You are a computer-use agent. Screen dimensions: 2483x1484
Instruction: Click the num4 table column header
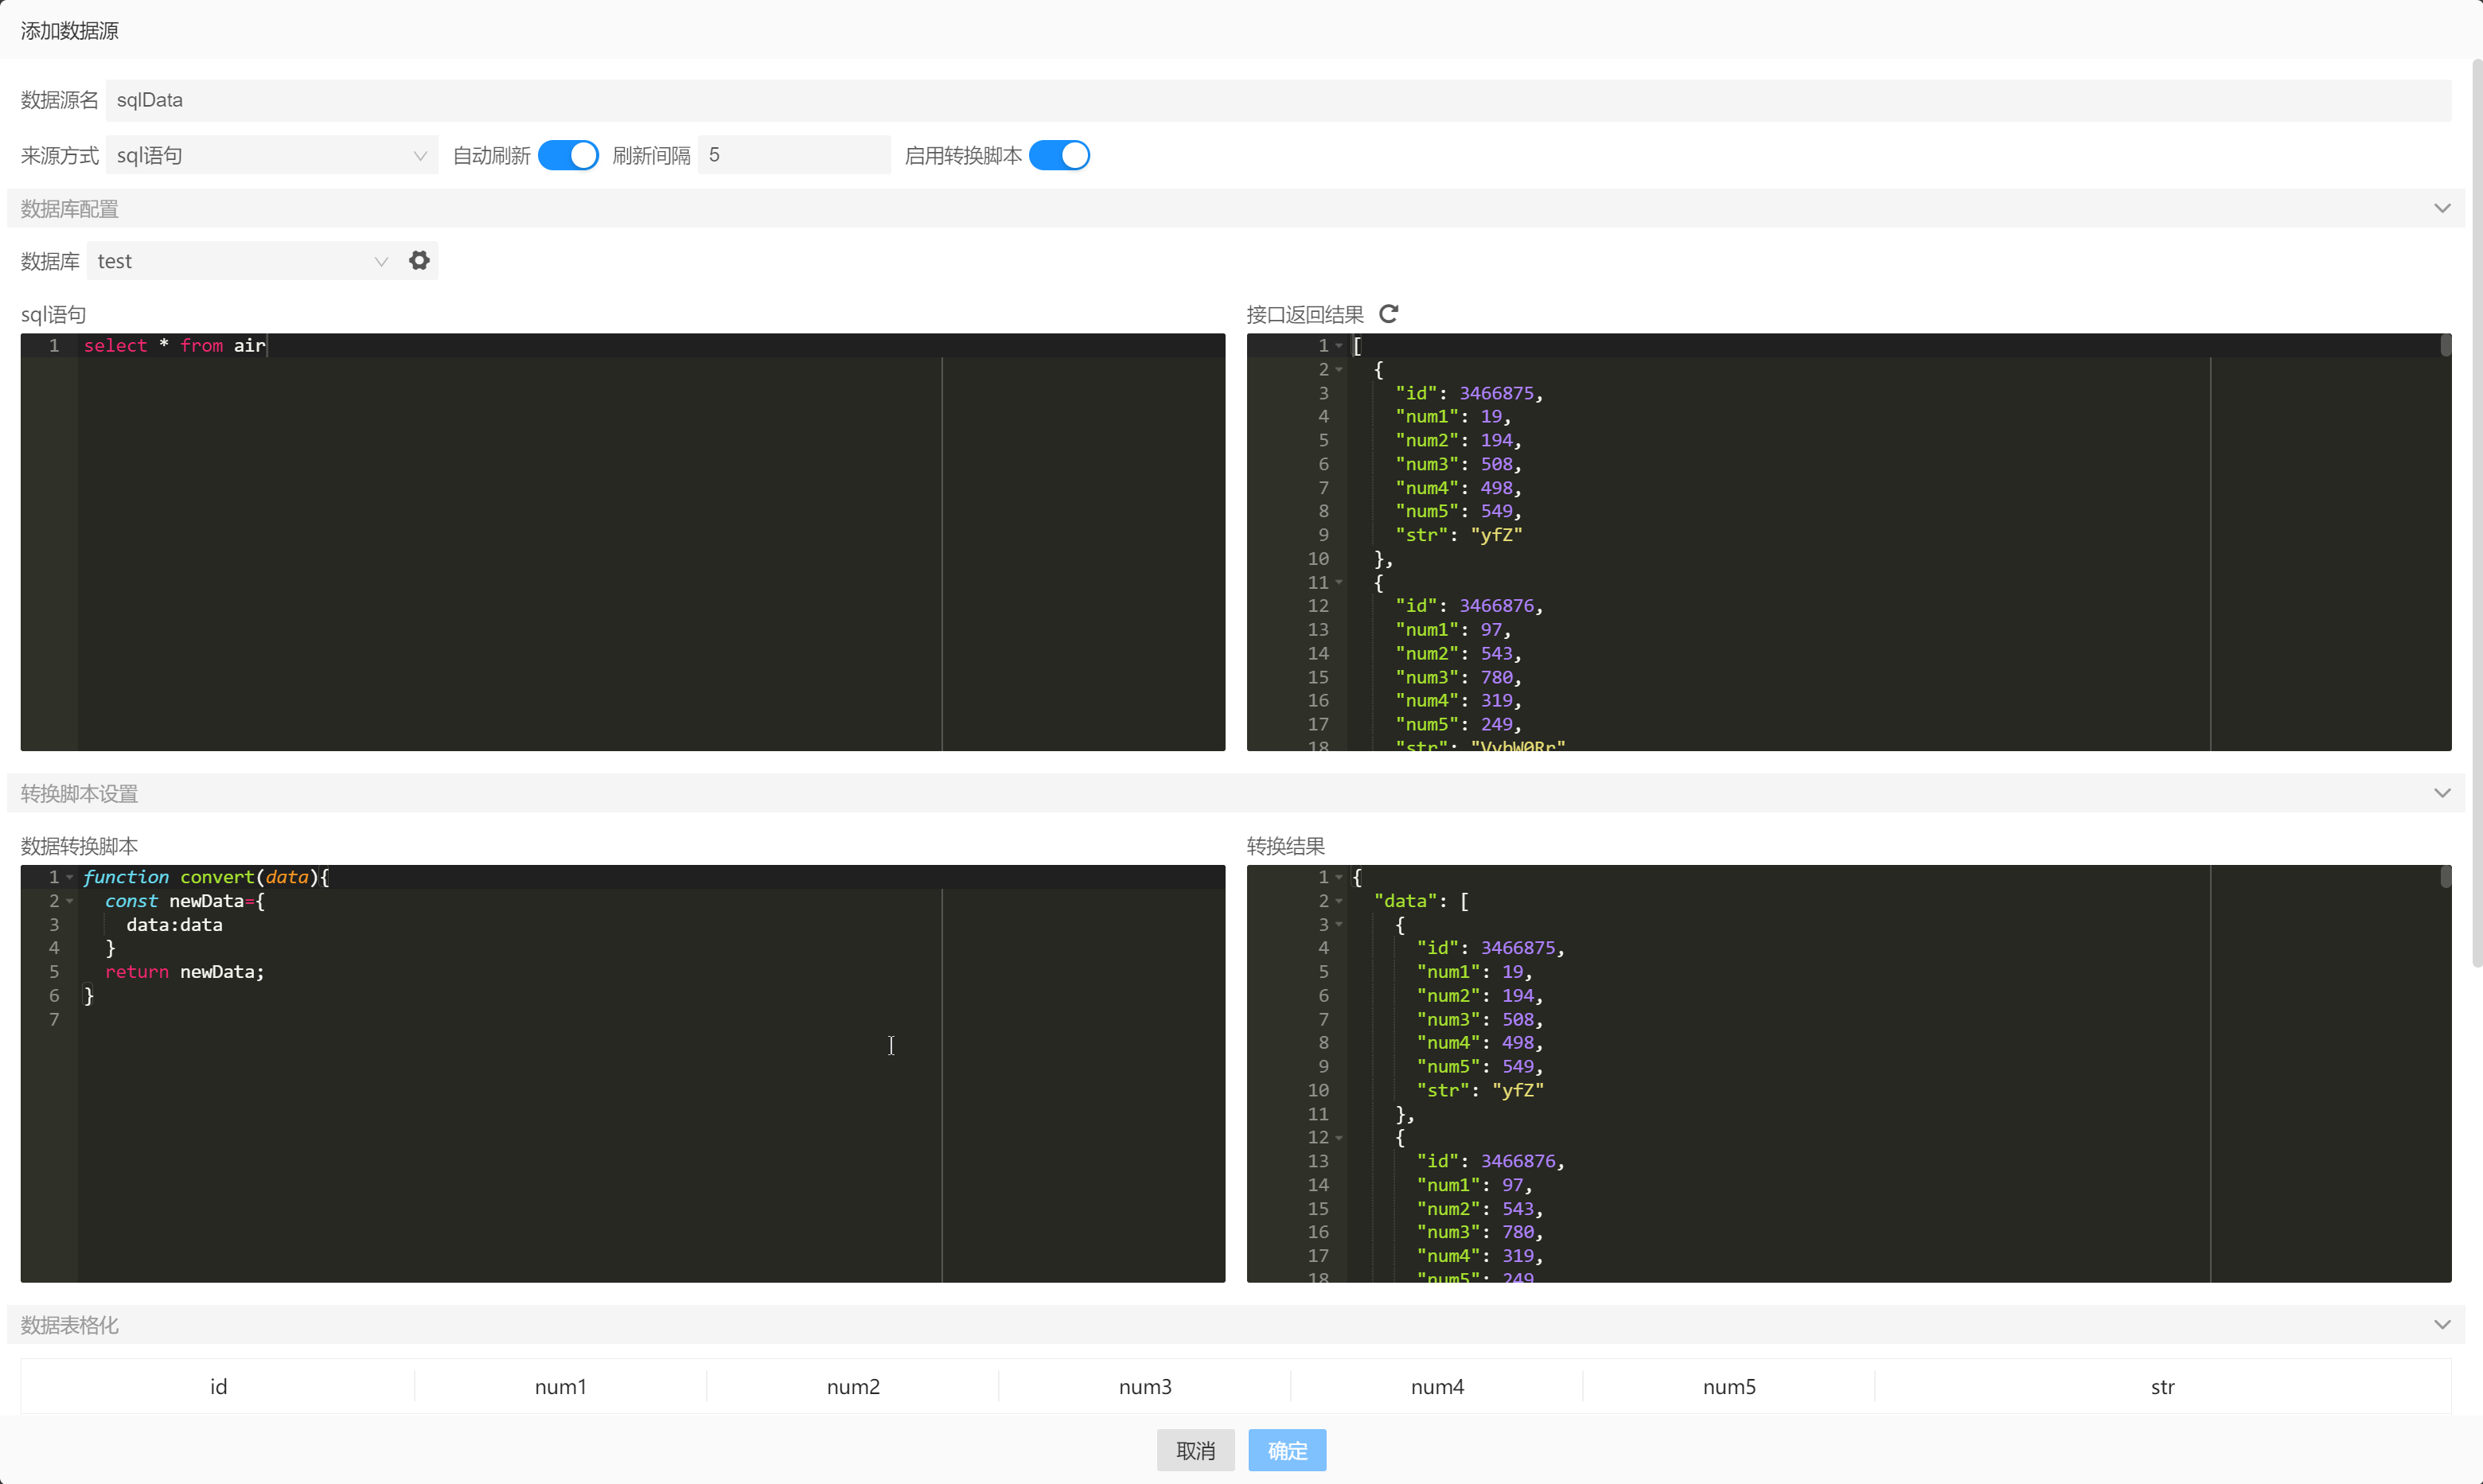point(1437,1386)
